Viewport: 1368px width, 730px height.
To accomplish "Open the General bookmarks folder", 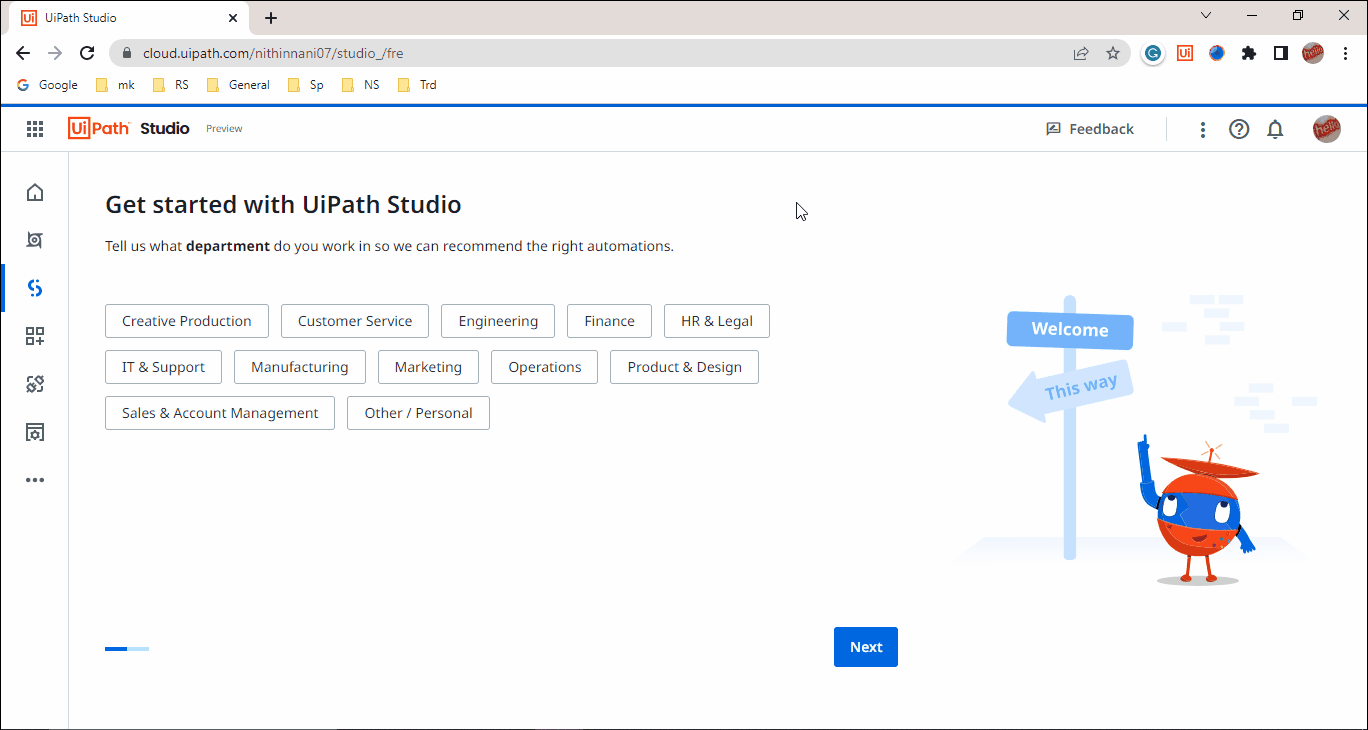I will (x=239, y=85).
